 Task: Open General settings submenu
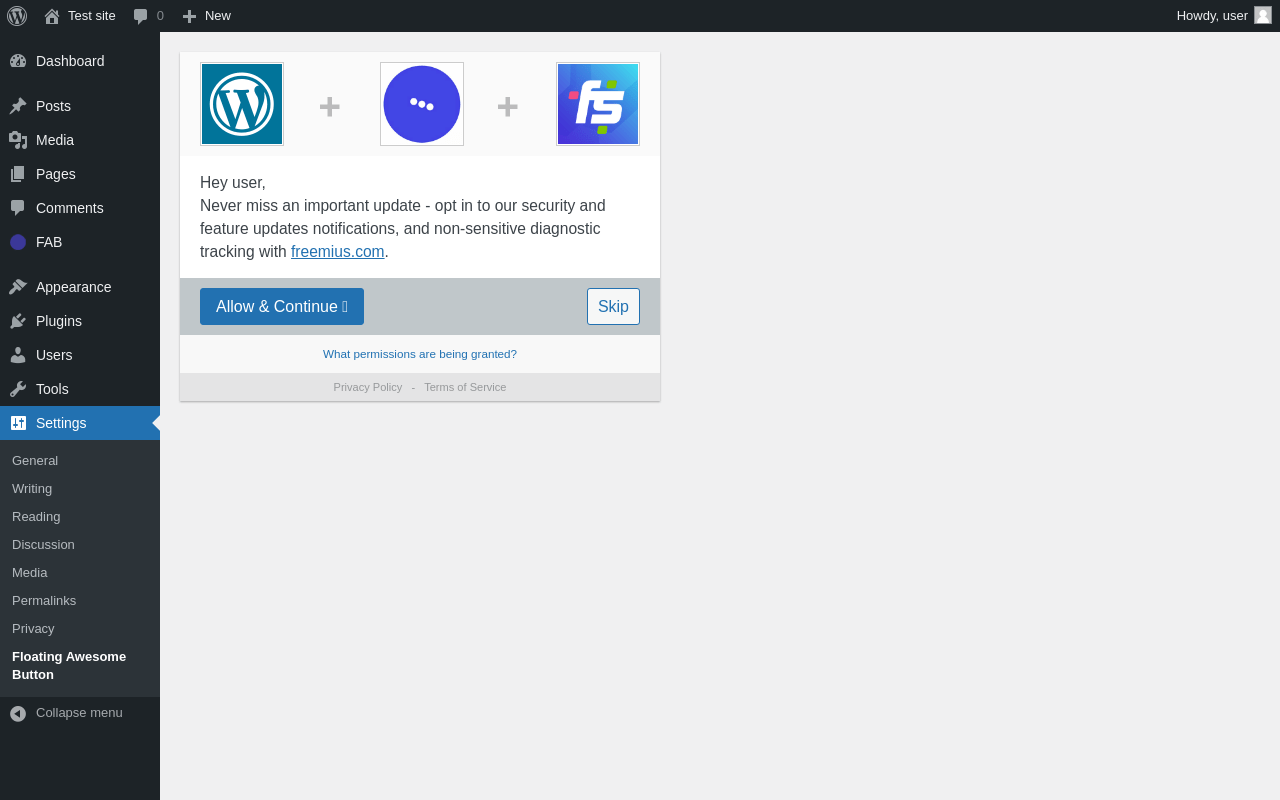[80, 461]
